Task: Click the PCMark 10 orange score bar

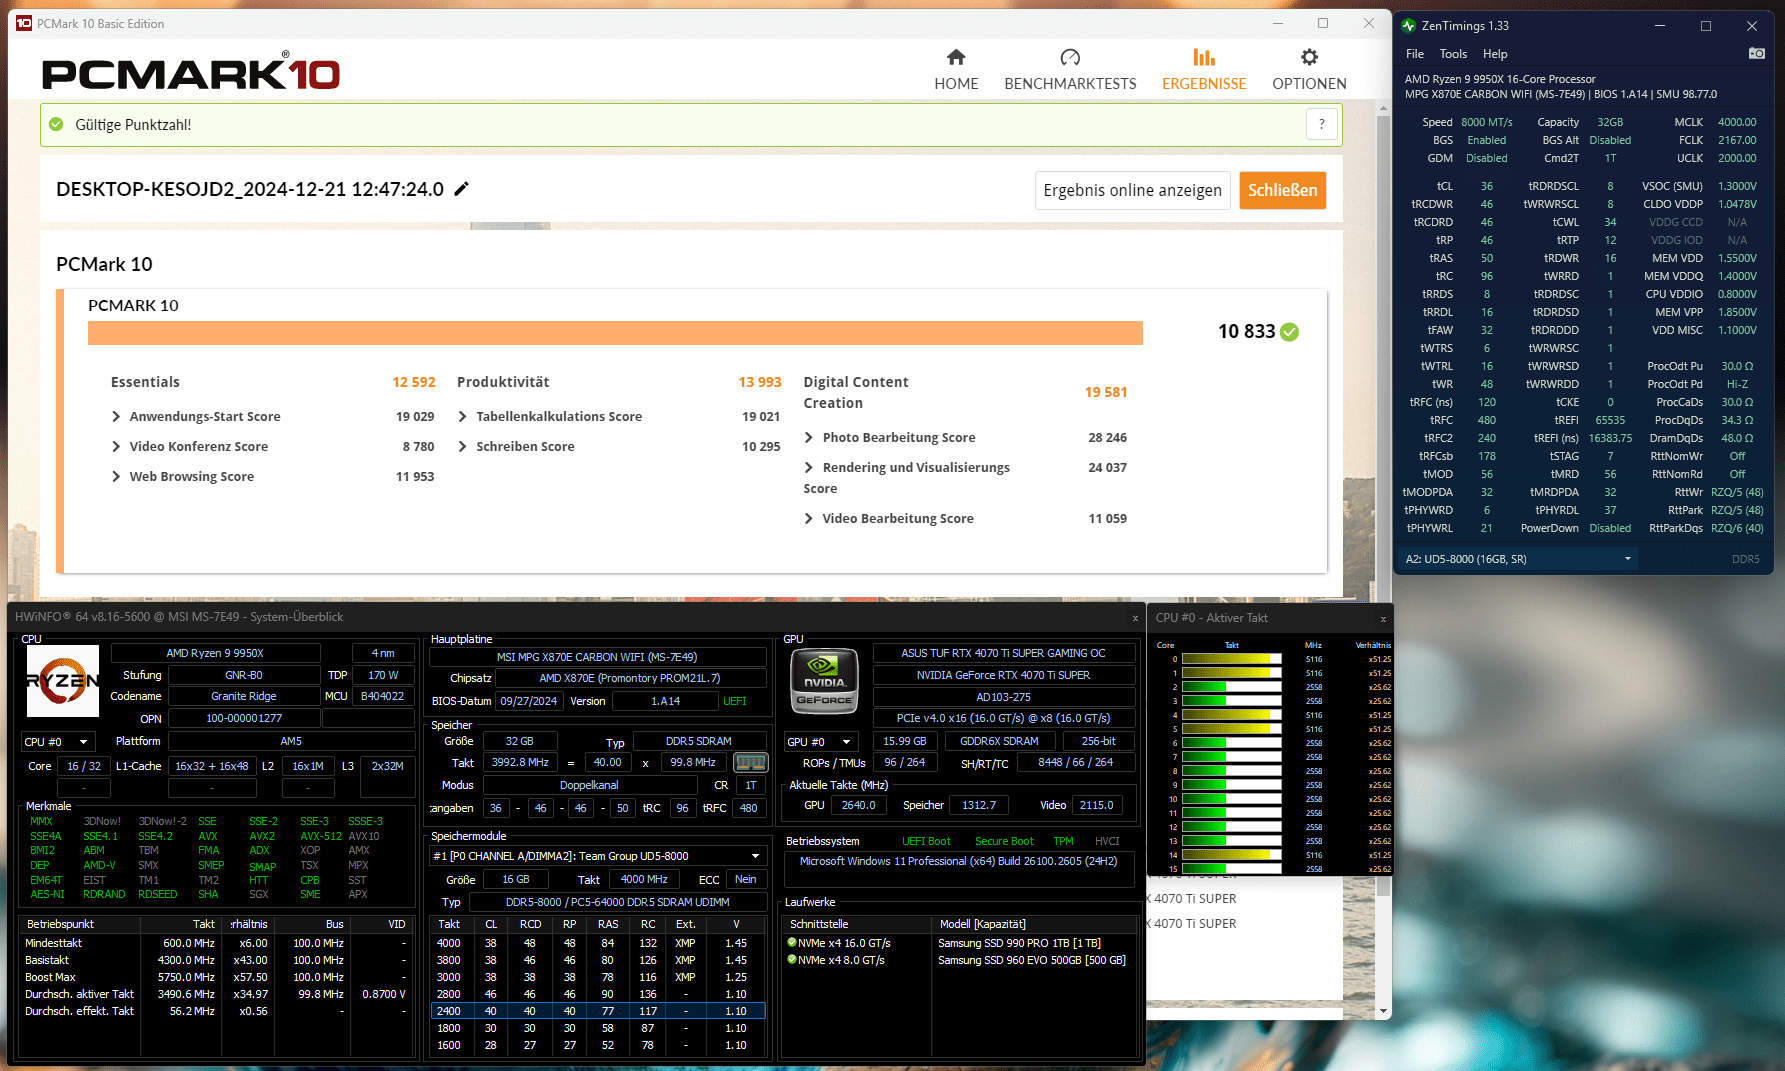Action: click(x=615, y=333)
